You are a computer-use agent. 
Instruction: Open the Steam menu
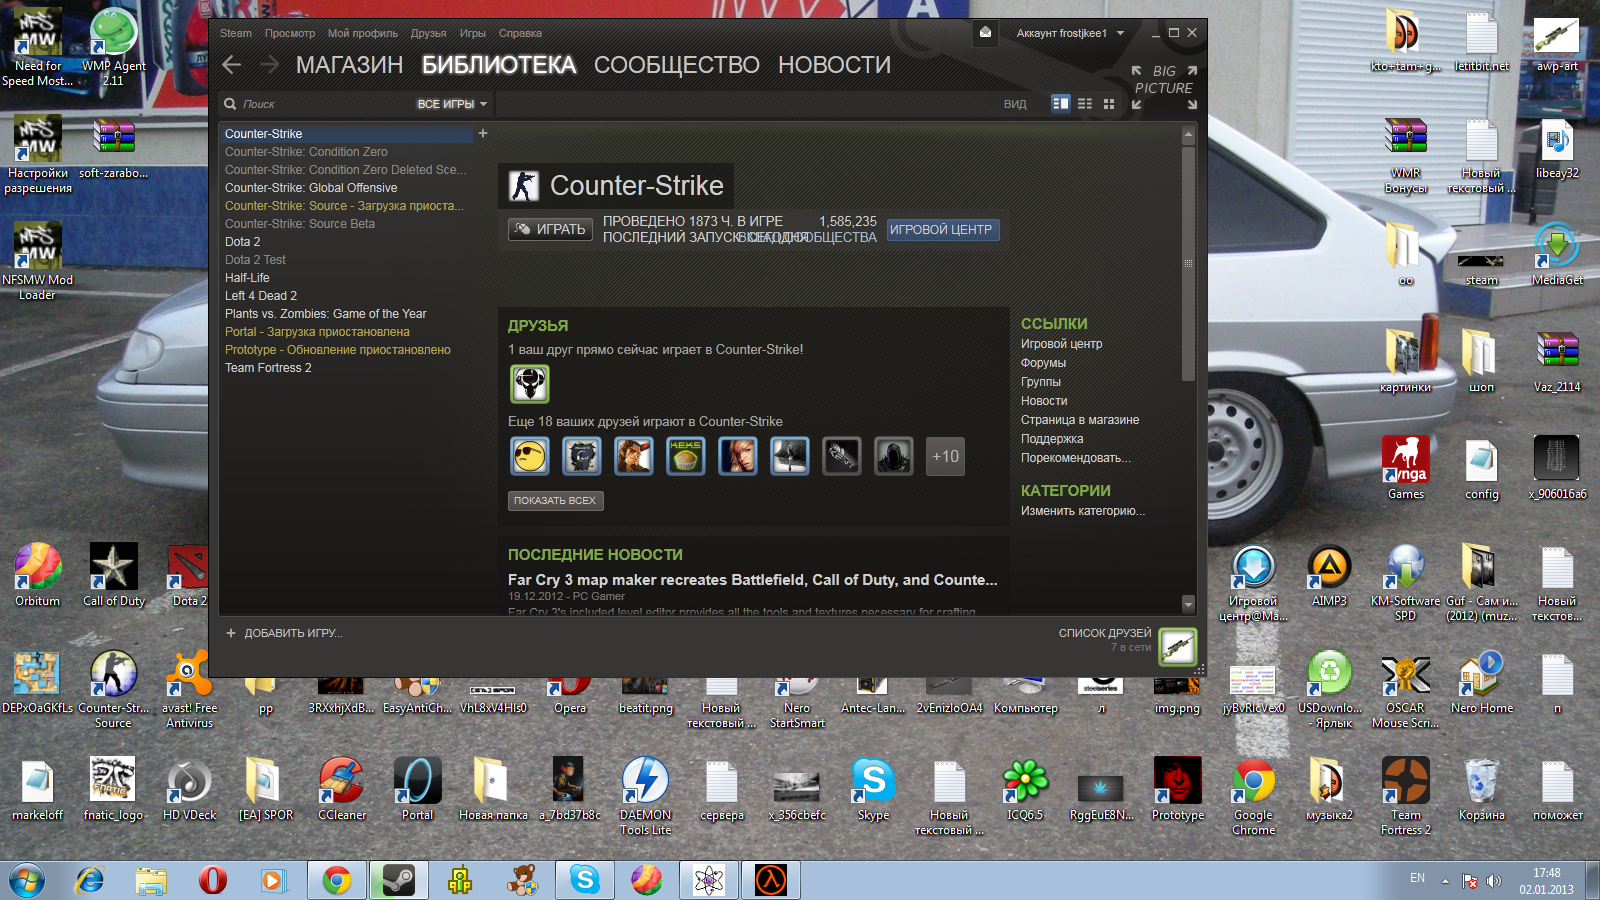[236, 33]
